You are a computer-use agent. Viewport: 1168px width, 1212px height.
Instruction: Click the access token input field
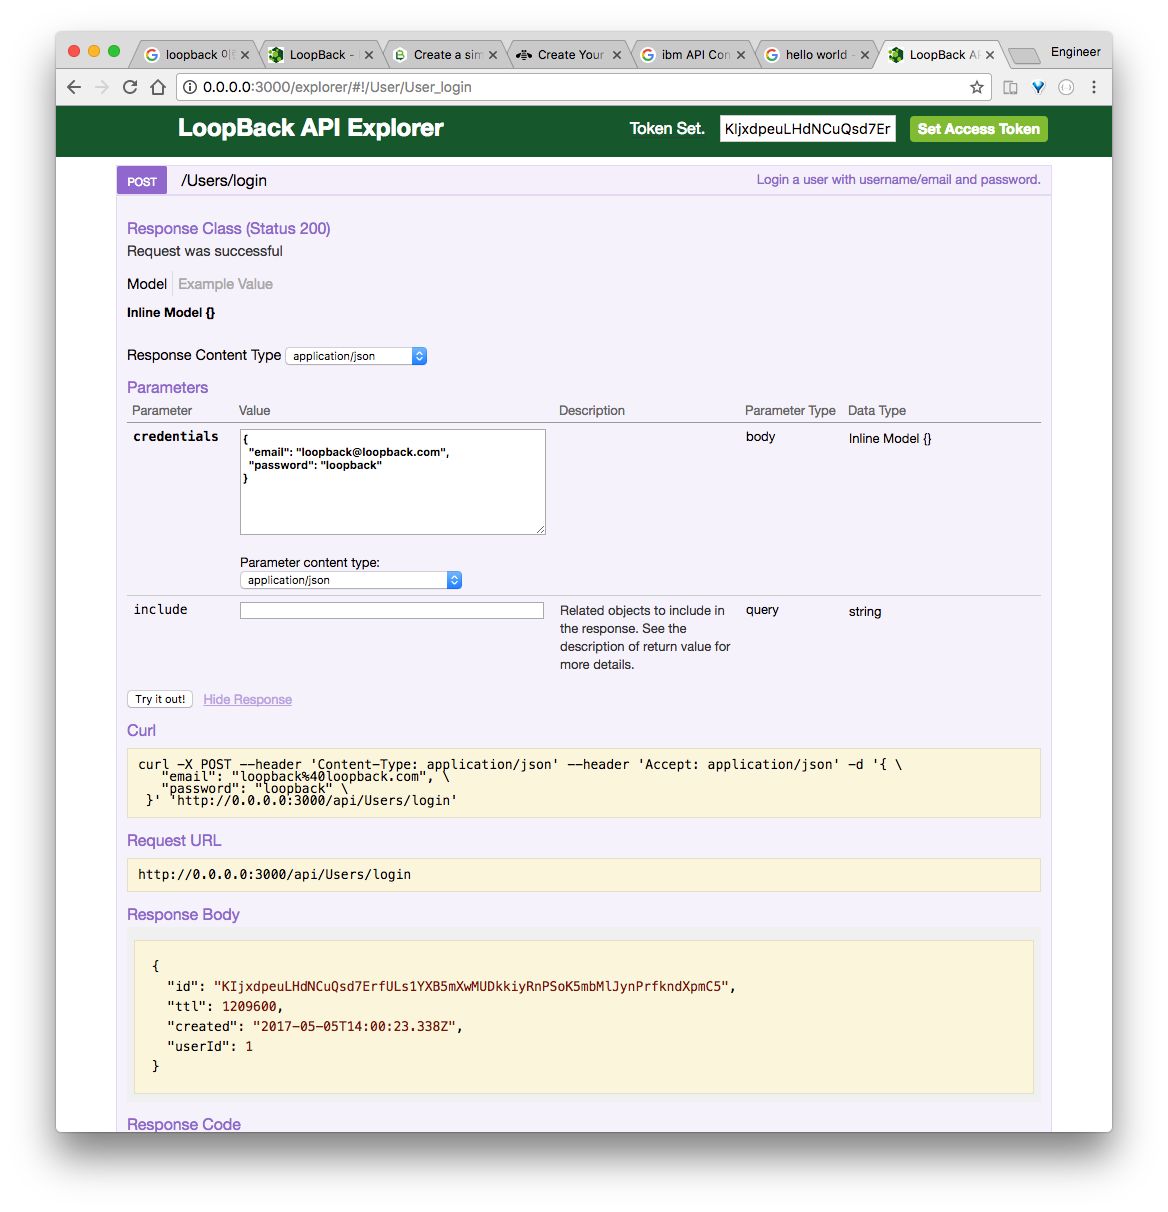(807, 128)
